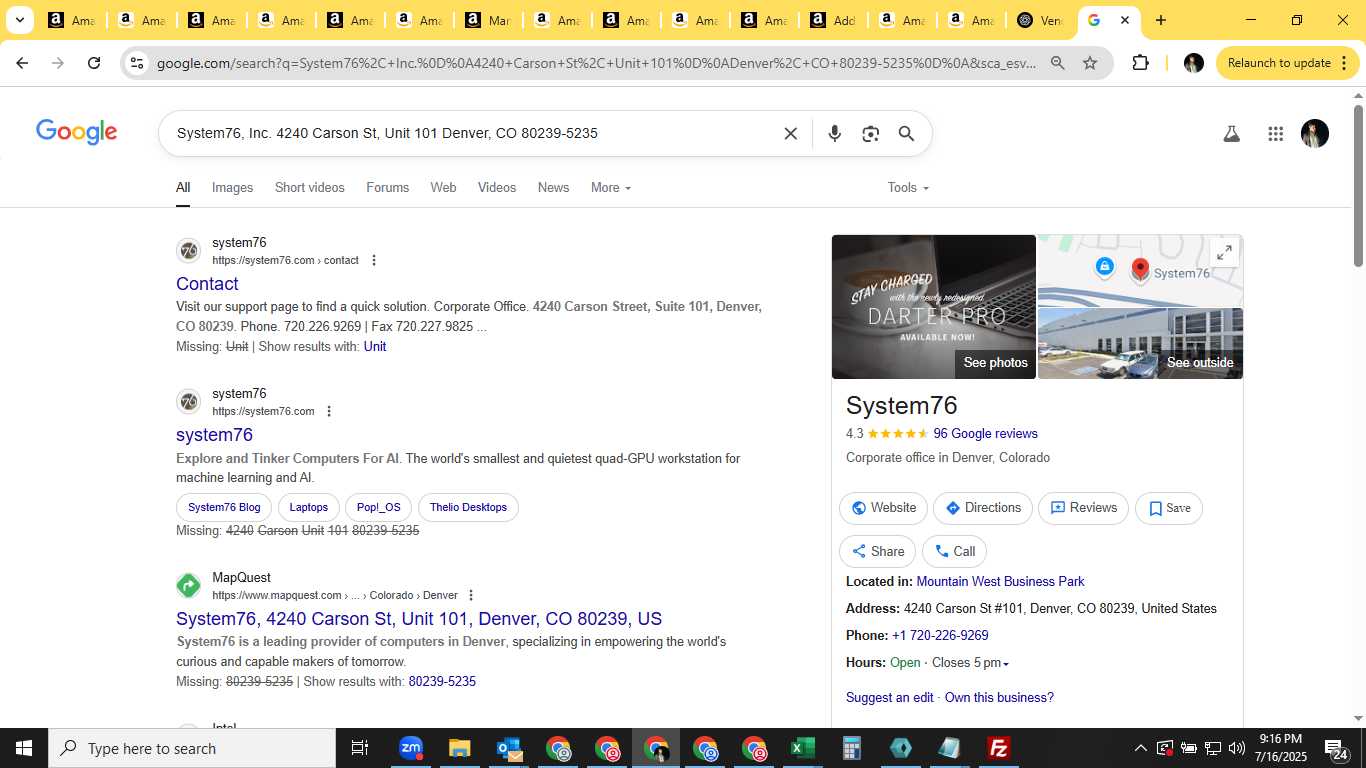
Task: Open Search by image camera icon
Action: [x=871, y=134]
